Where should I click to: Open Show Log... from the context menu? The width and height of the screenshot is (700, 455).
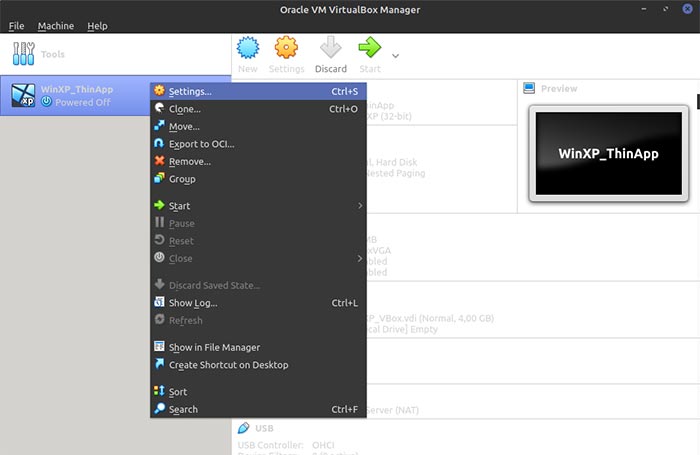tap(258, 303)
